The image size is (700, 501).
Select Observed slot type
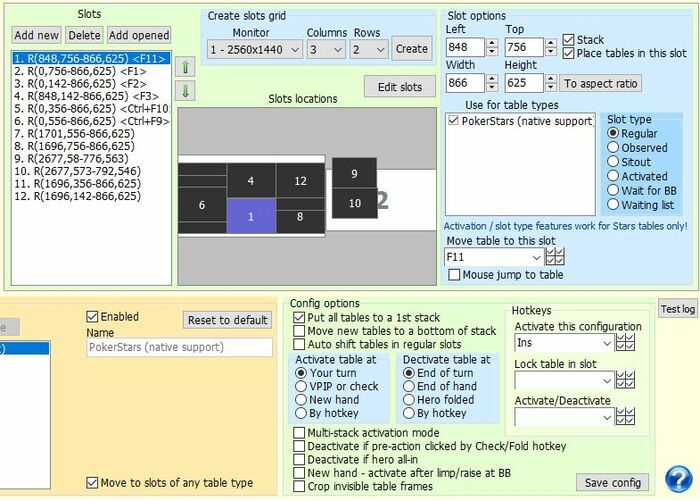(613, 147)
